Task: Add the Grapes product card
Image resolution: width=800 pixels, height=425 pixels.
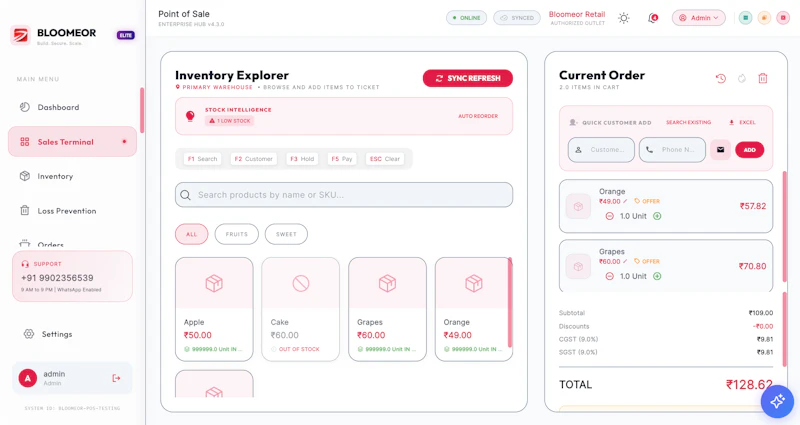Action: [x=387, y=309]
